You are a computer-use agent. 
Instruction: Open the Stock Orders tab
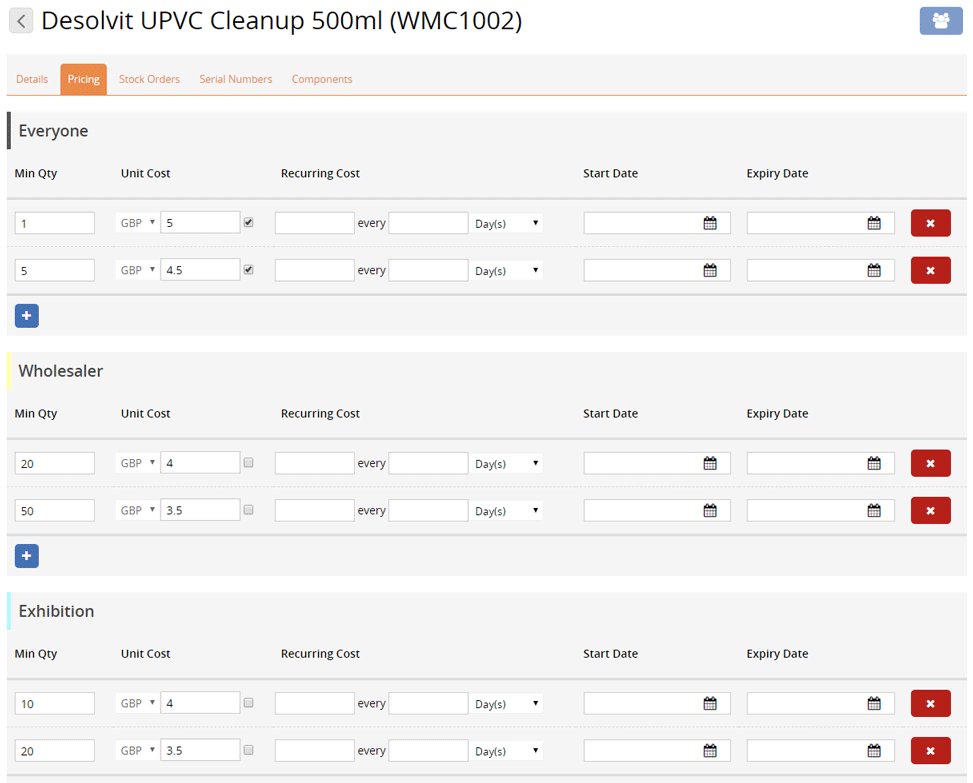pyautogui.click(x=150, y=79)
